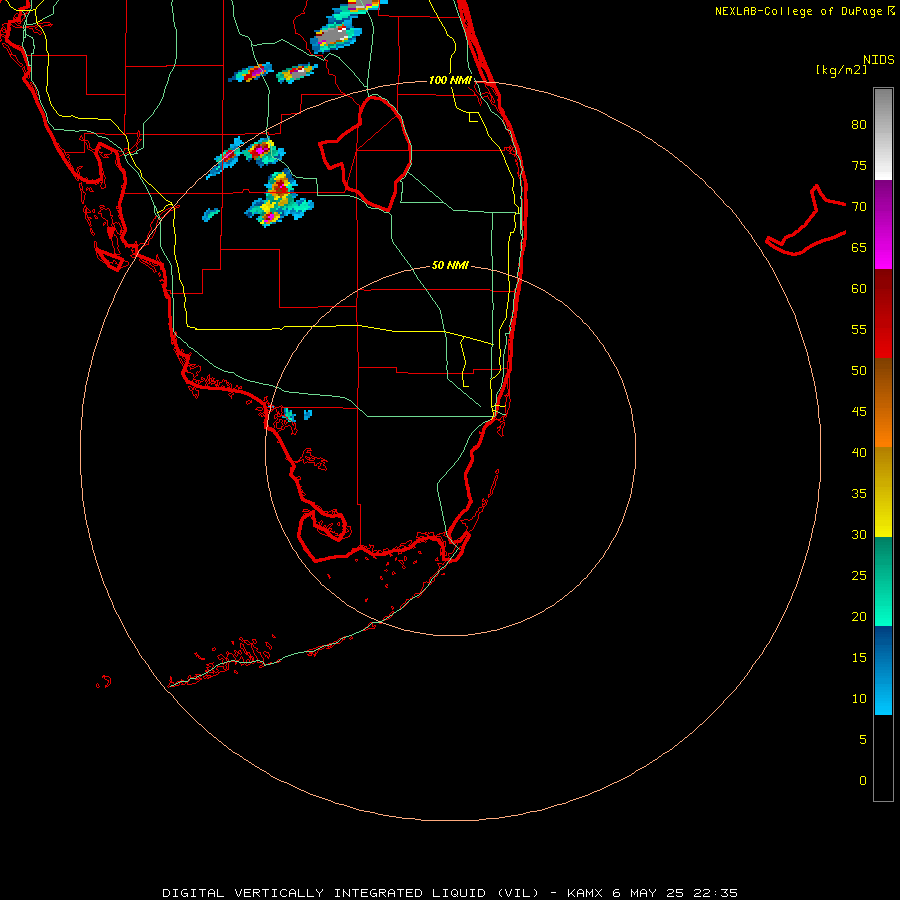900x900 pixels.
Task: Click the 0 value on the color scale
Action: click(x=863, y=781)
